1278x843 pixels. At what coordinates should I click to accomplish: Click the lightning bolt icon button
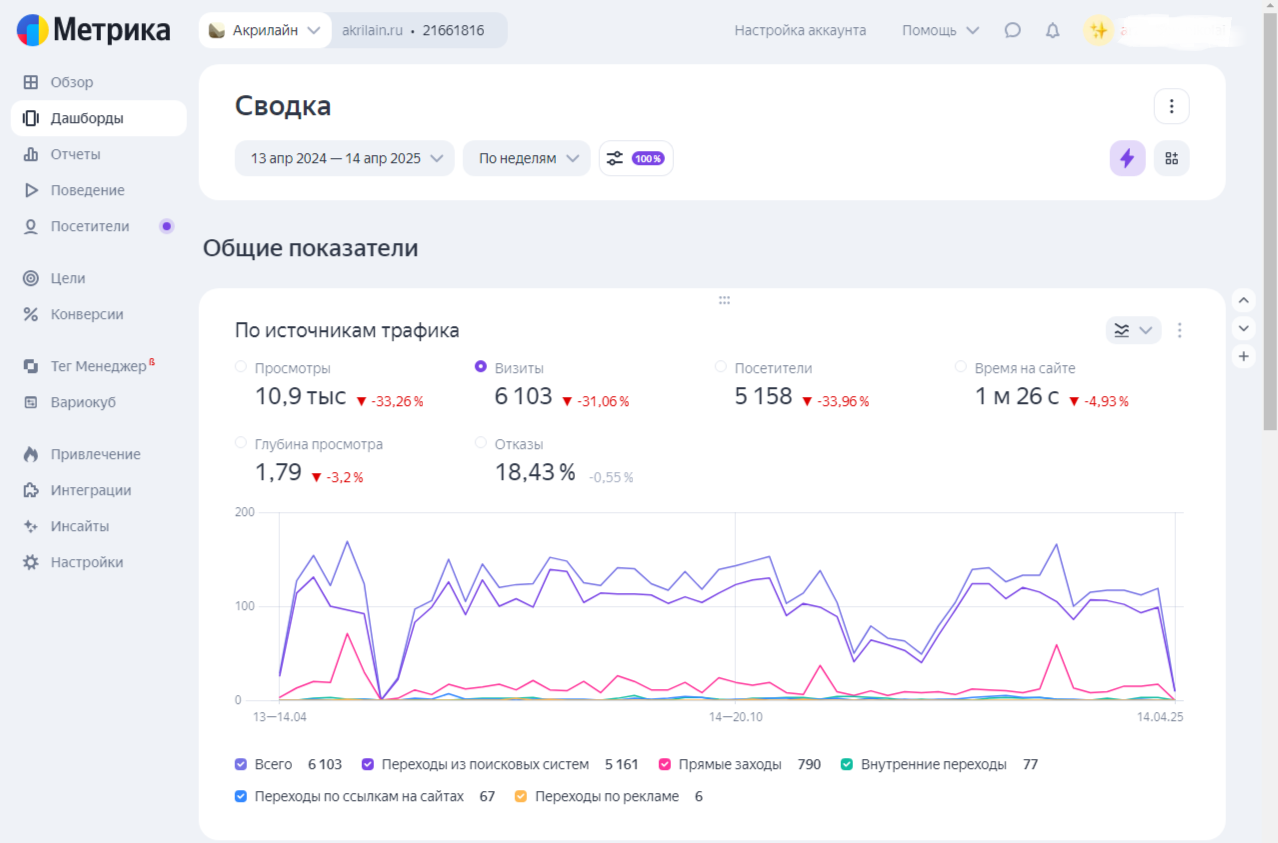click(1127, 158)
